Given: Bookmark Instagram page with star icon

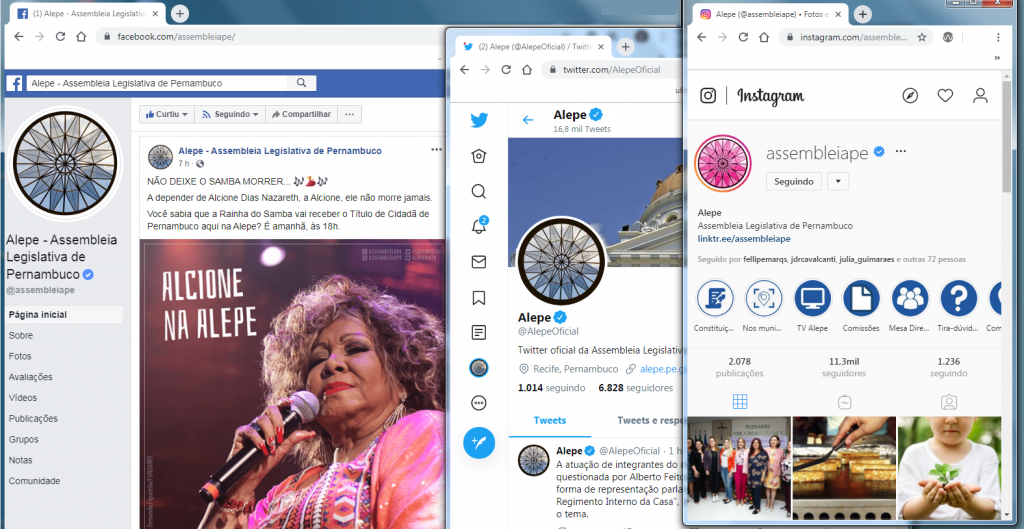Looking at the screenshot, I should [x=921, y=37].
